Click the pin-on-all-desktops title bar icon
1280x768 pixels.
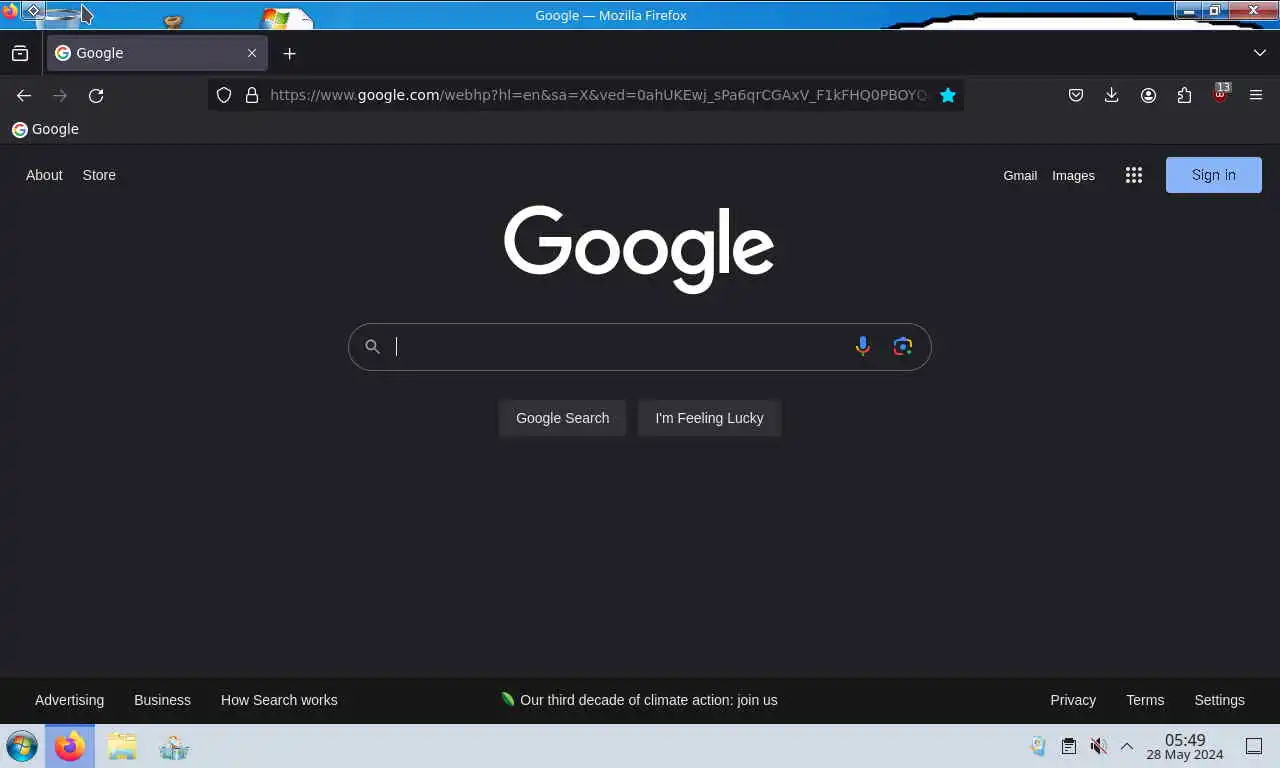click(x=33, y=11)
